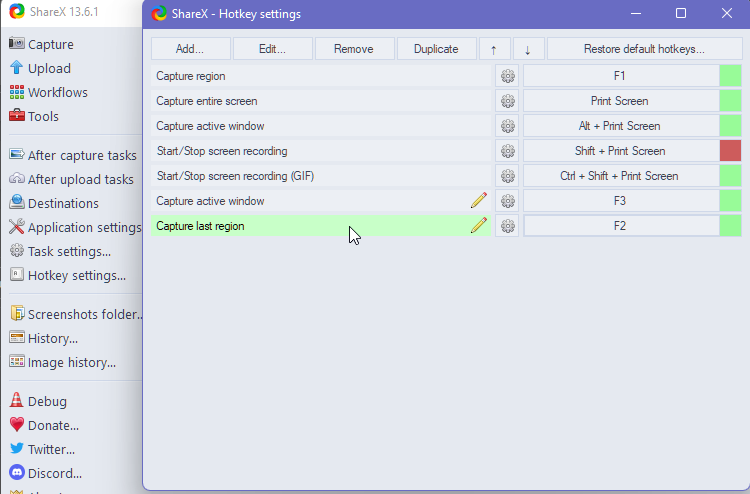Click the Ctrl + Shift + Print Screen button
The height and width of the screenshot is (494, 750).
click(620, 176)
